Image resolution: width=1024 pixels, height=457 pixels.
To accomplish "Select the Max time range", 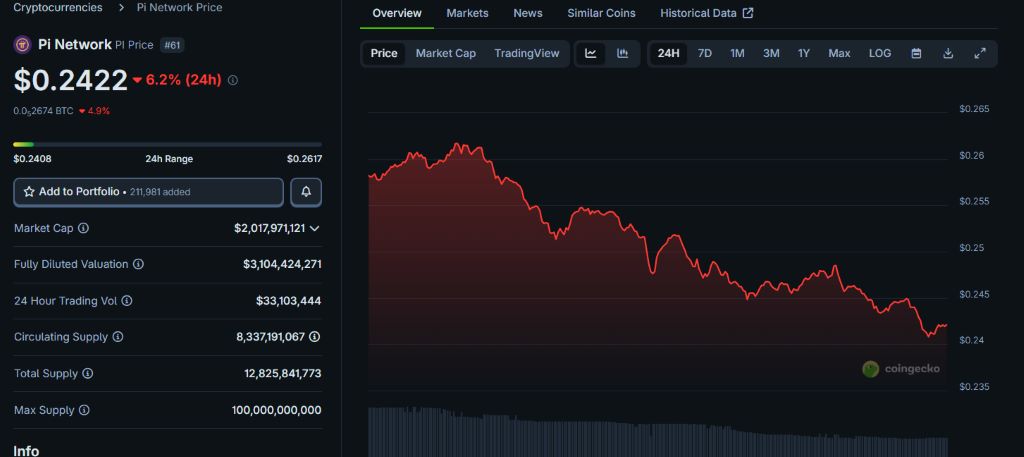I will (839, 54).
